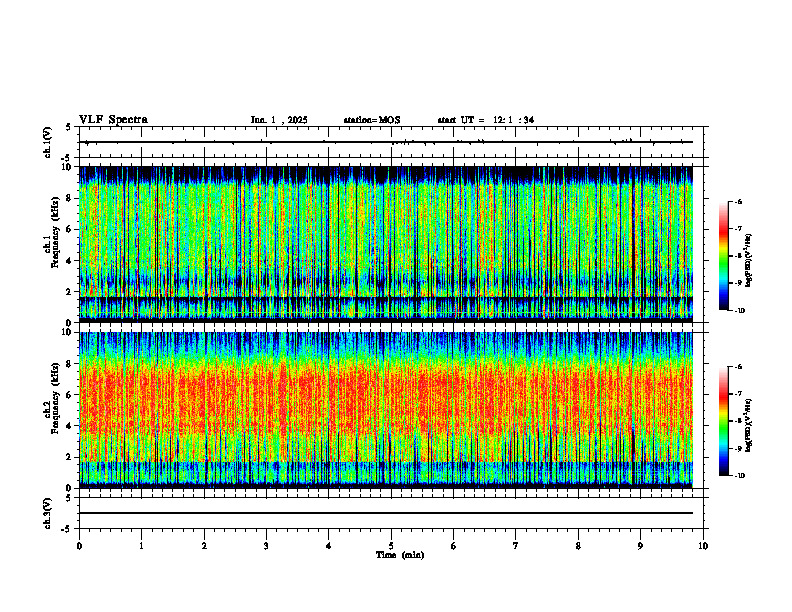The image size is (792, 612).
Task: Click the "-6" label on ch.1 color bar
Action: 738,201
